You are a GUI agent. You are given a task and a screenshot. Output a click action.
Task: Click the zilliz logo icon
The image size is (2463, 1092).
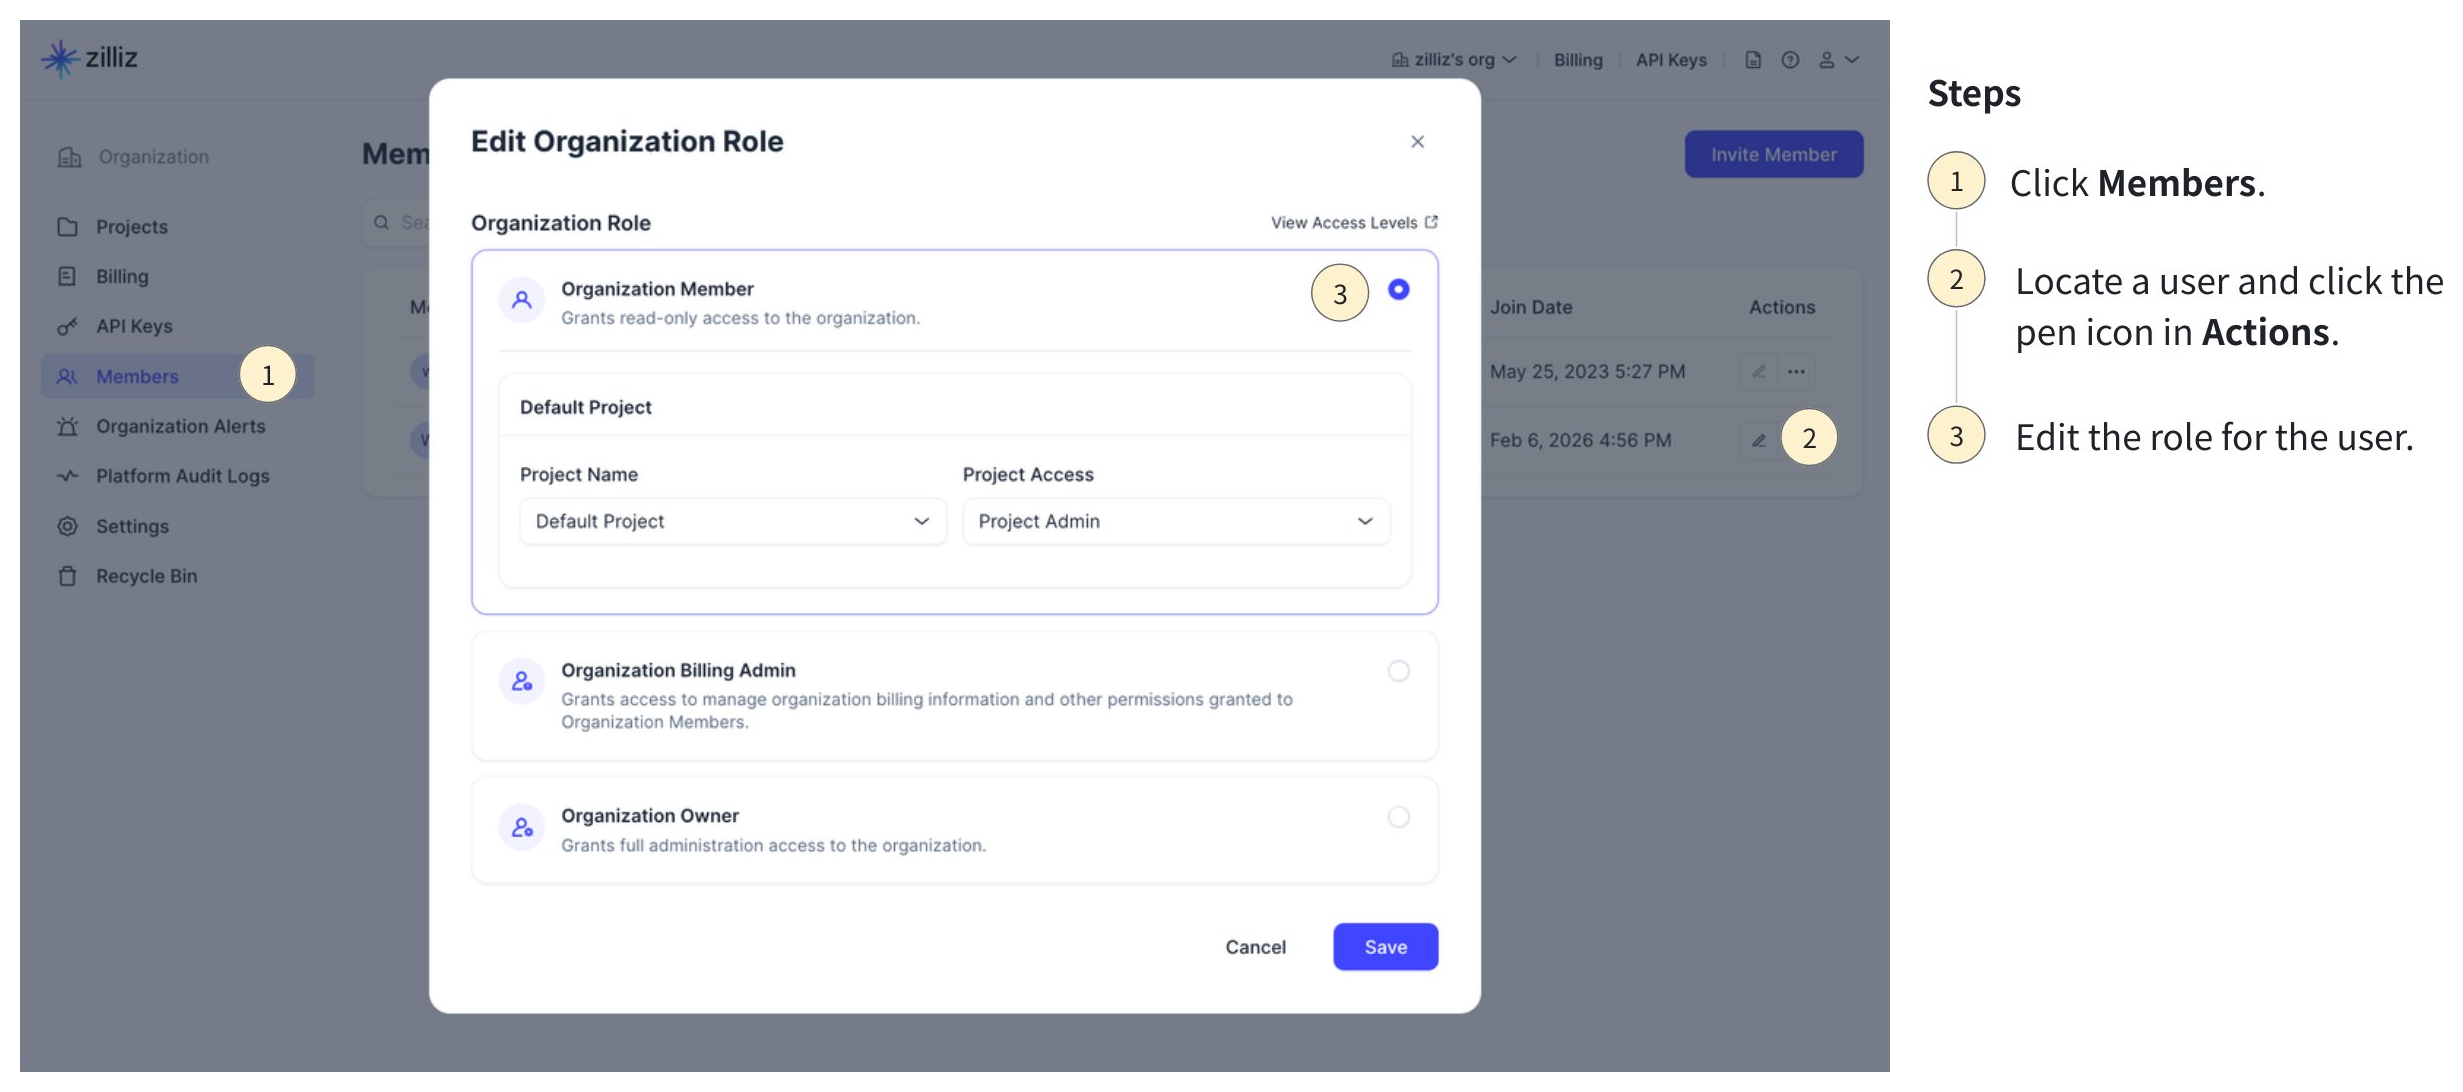[60, 58]
